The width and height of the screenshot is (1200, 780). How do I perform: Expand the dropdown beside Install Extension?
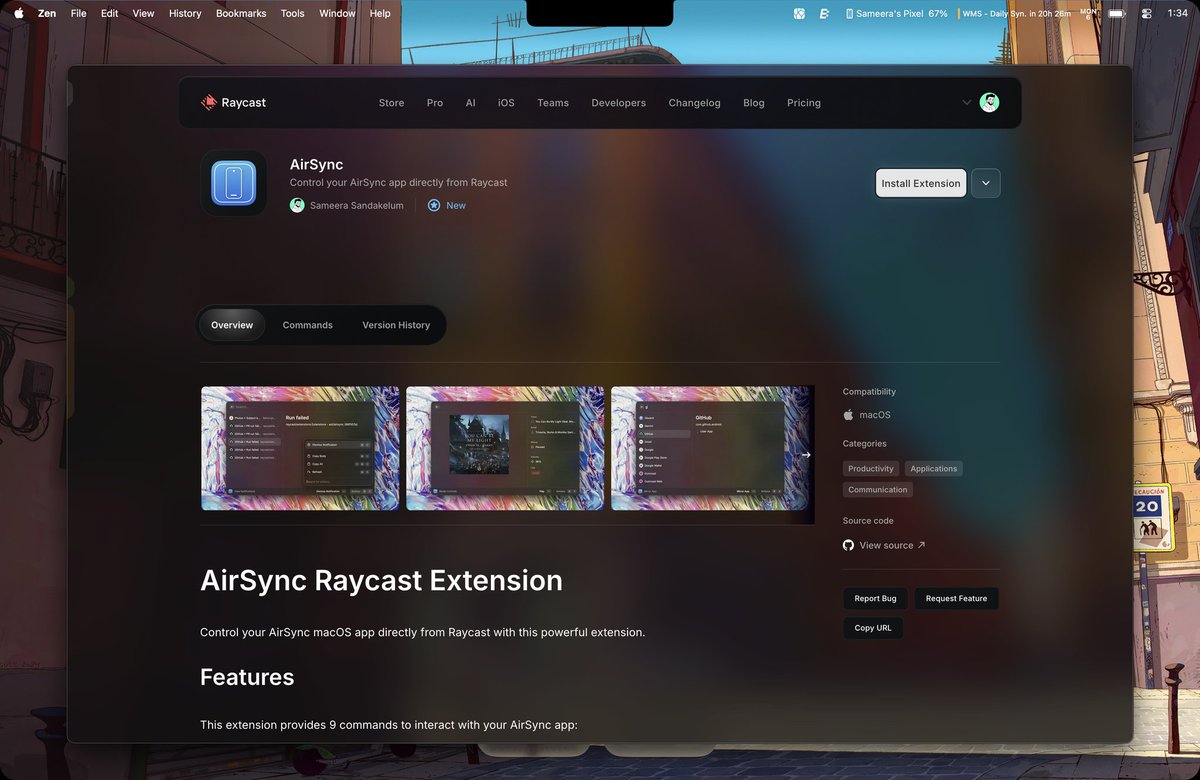tap(986, 183)
